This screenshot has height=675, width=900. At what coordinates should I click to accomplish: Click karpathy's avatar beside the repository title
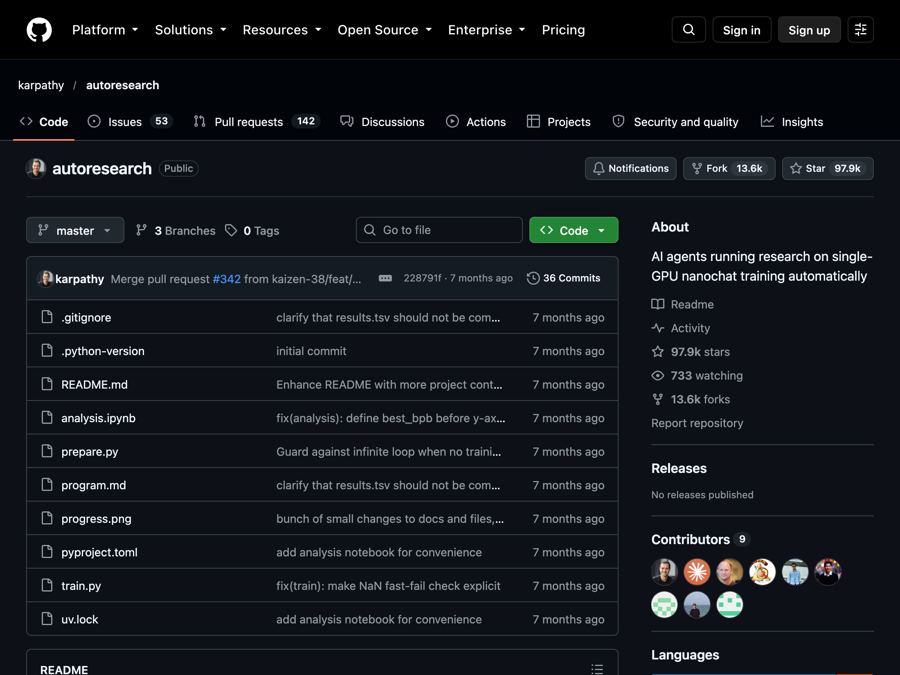click(36, 168)
